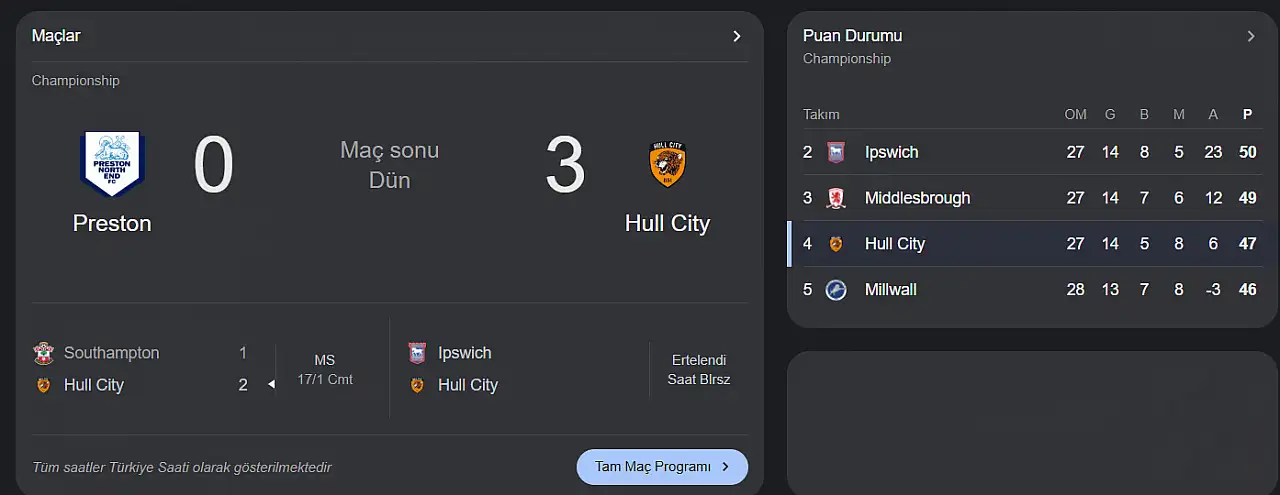Click the Preston North End crest
Image resolution: width=1280 pixels, height=495 pixels.
pyautogui.click(x=112, y=165)
